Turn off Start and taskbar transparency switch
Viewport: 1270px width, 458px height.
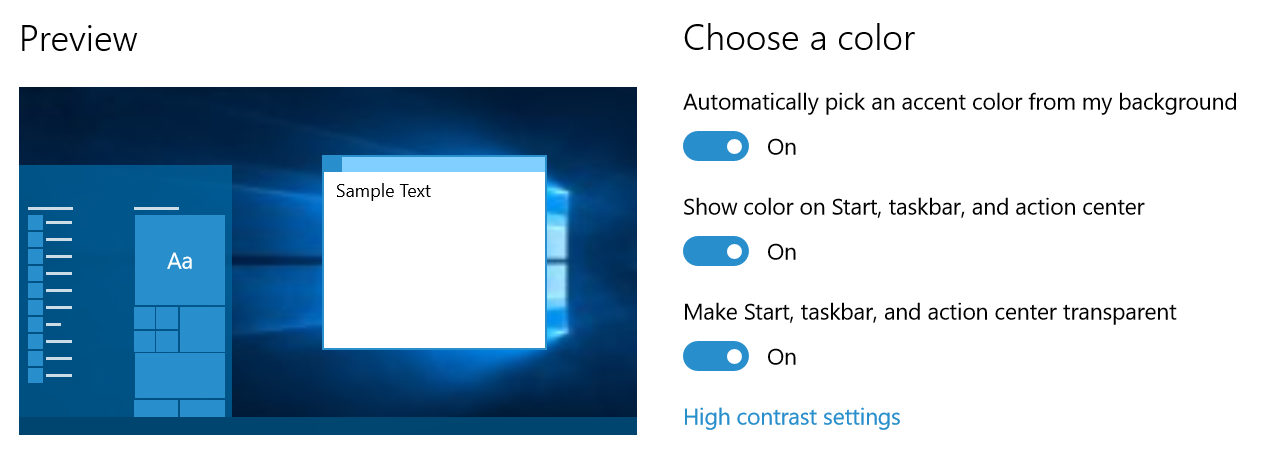715,356
